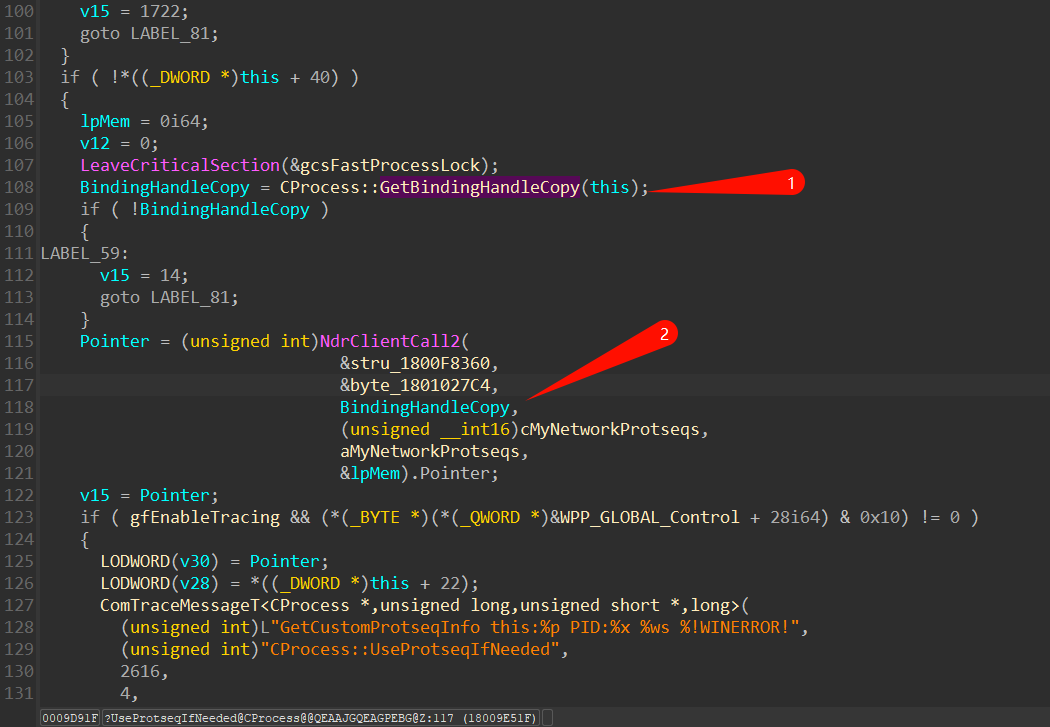The image size is (1050, 727).
Task: Click the stru_1800F8360 argument
Action: [423, 363]
